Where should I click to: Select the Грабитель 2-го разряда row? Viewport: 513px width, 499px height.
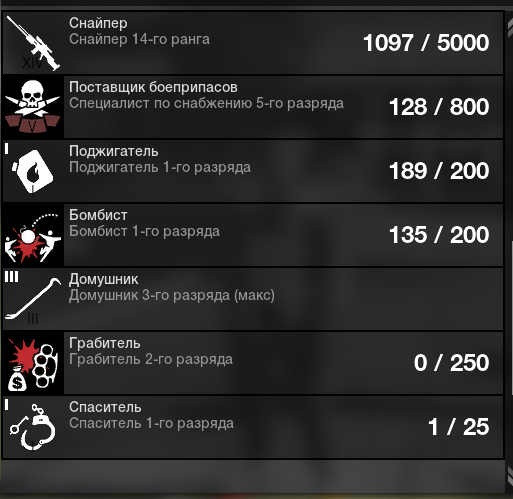pyautogui.click(x=253, y=363)
